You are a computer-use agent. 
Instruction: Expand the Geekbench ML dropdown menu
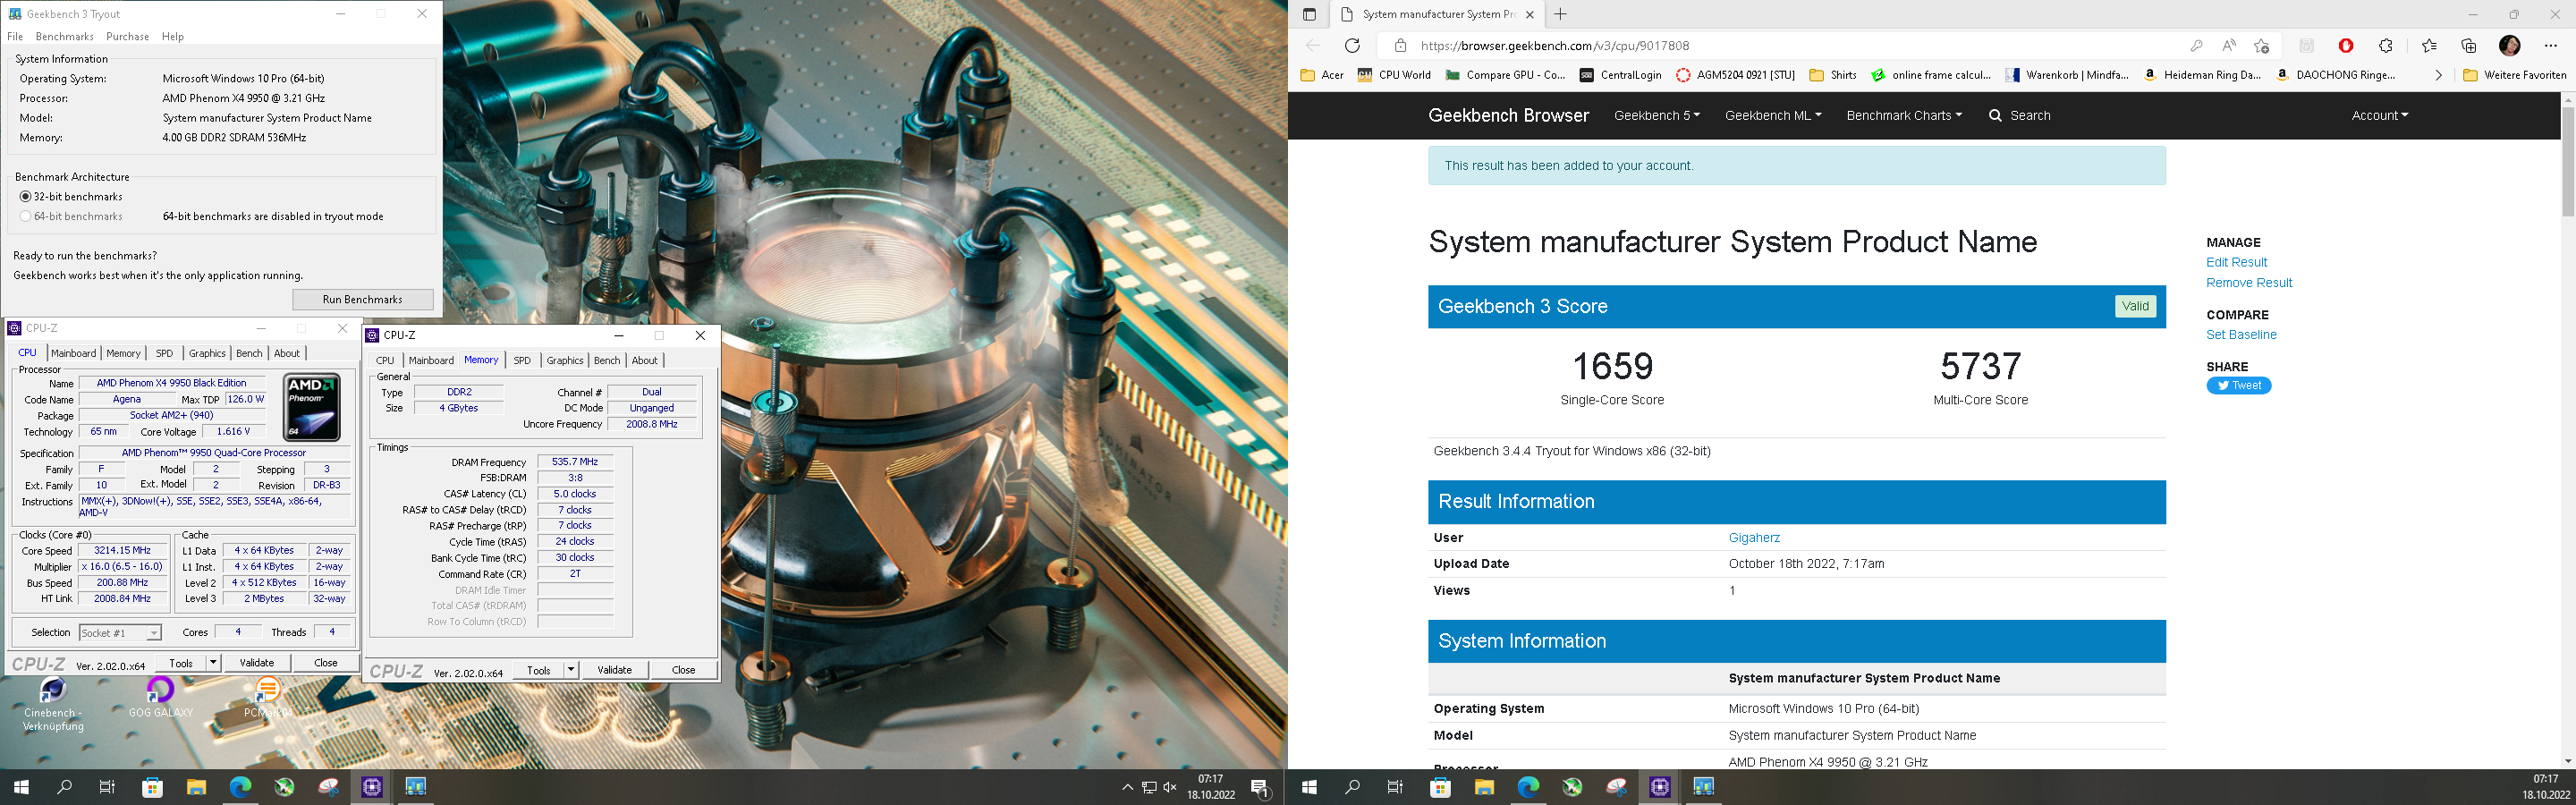pyautogui.click(x=1773, y=116)
